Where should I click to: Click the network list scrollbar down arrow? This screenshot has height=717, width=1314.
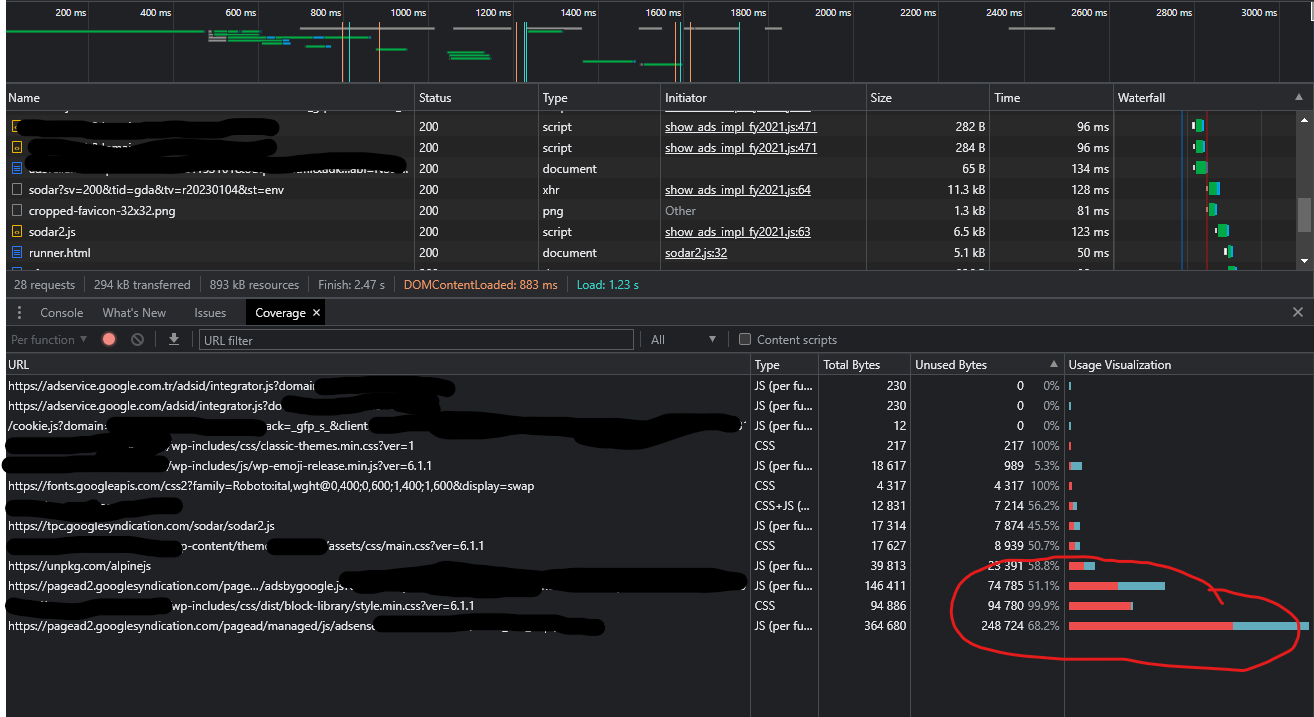(x=1303, y=261)
